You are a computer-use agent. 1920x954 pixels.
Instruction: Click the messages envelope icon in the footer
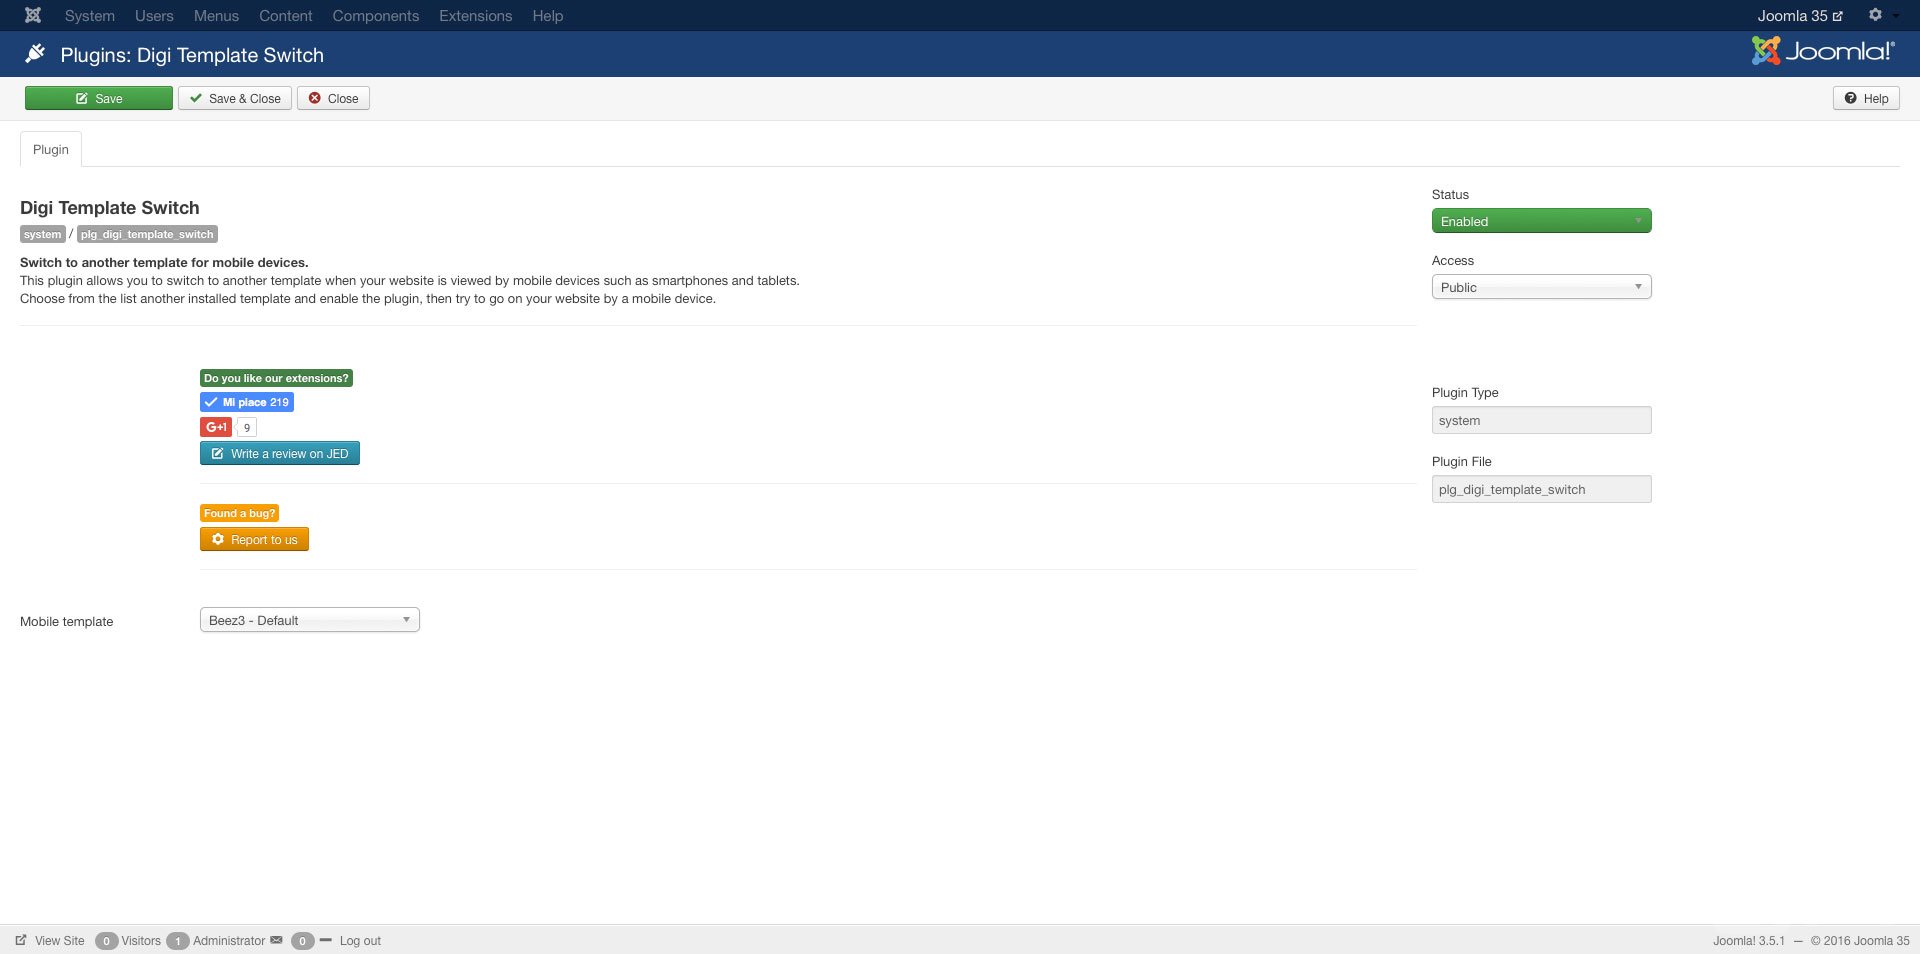[x=277, y=940]
